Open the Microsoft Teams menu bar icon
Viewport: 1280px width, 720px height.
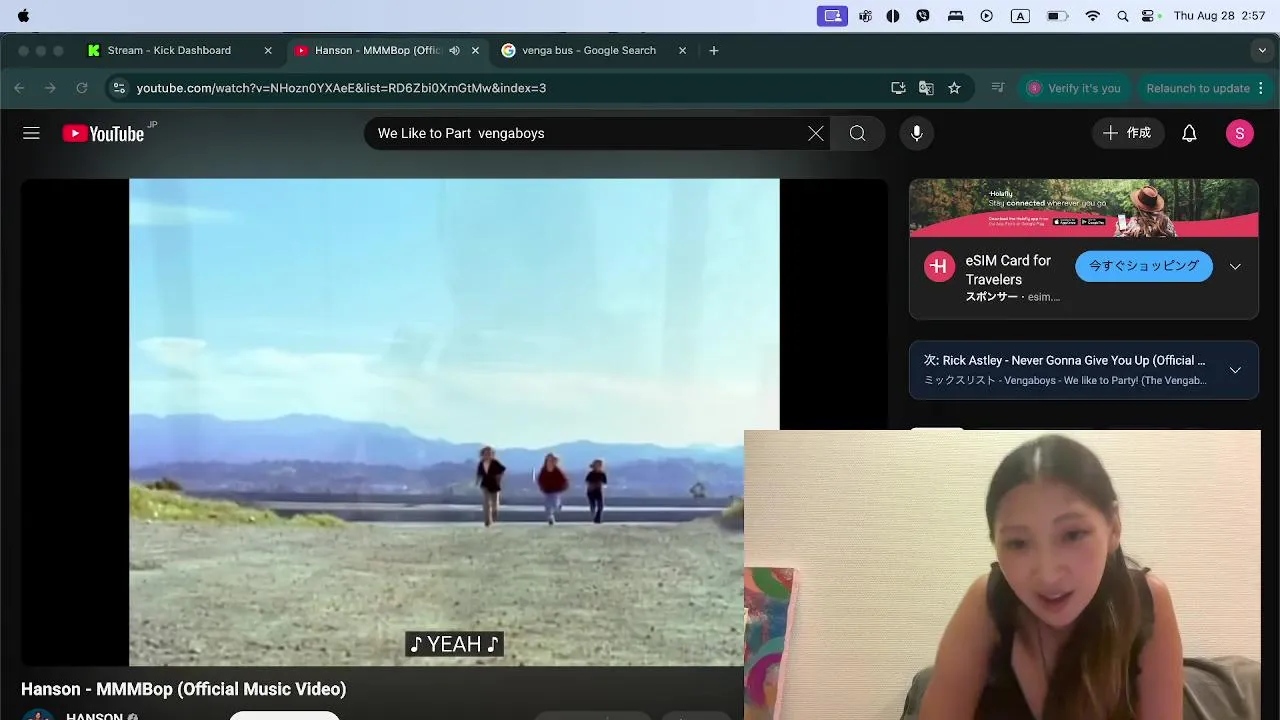[865, 16]
